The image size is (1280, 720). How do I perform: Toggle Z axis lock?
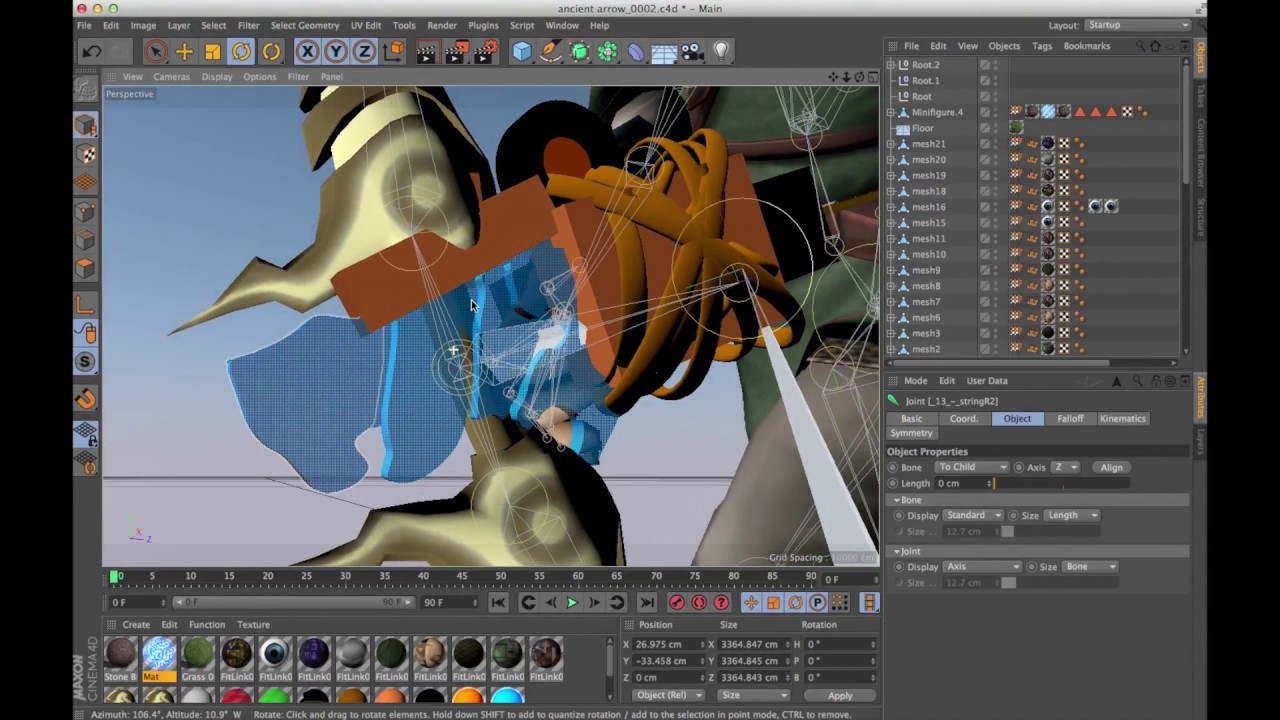pyautogui.click(x=365, y=52)
